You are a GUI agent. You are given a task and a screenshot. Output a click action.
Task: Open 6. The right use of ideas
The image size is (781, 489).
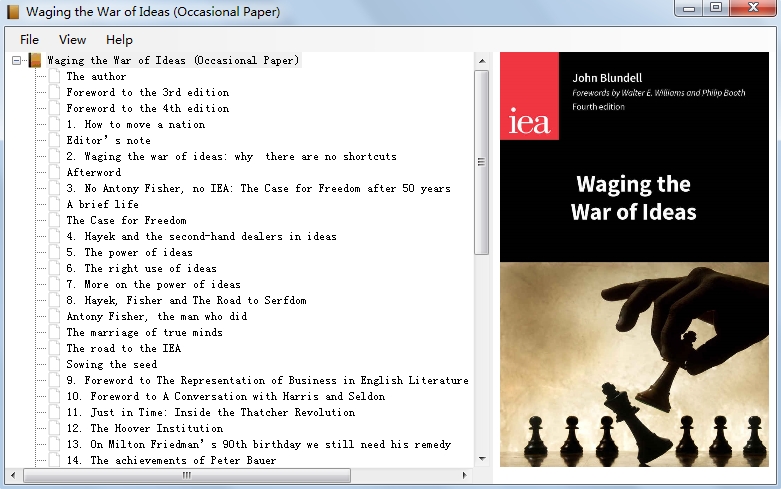tap(141, 268)
